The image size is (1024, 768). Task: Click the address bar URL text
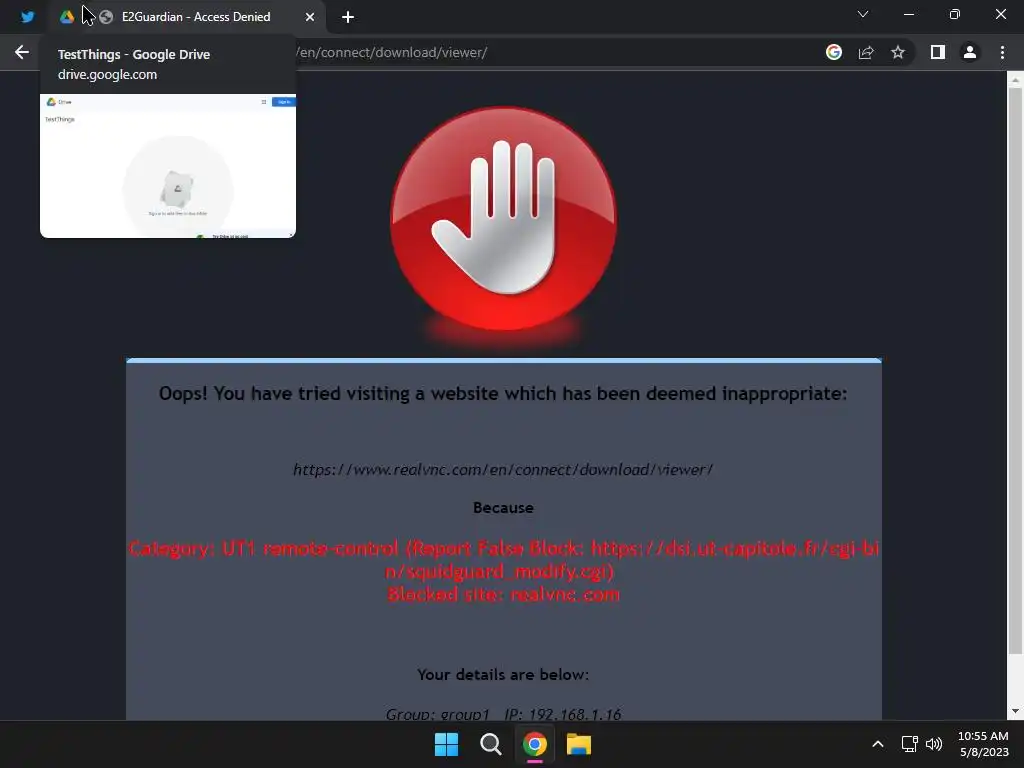pos(392,52)
